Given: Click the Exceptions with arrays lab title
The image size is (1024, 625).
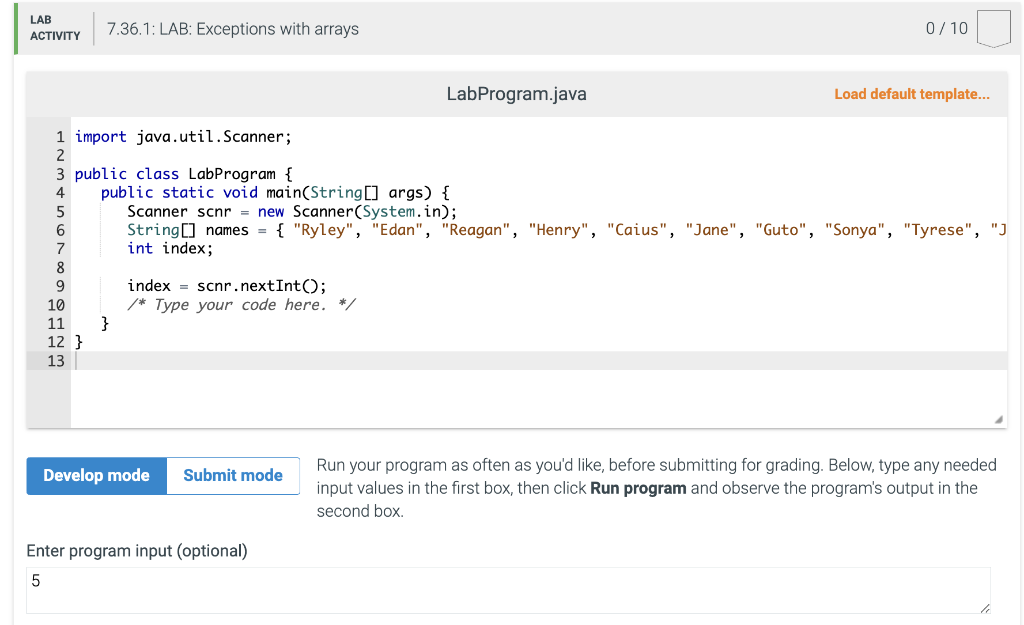Looking at the screenshot, I should [x=233, y=29].
